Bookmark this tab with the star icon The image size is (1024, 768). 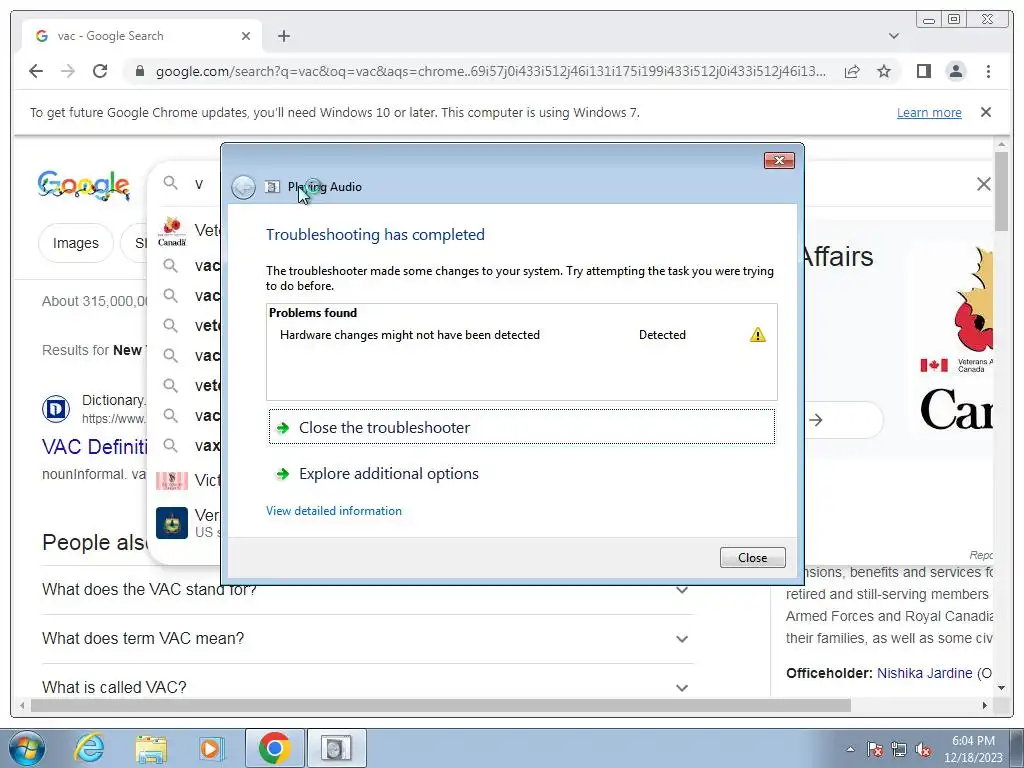point(884,71)
